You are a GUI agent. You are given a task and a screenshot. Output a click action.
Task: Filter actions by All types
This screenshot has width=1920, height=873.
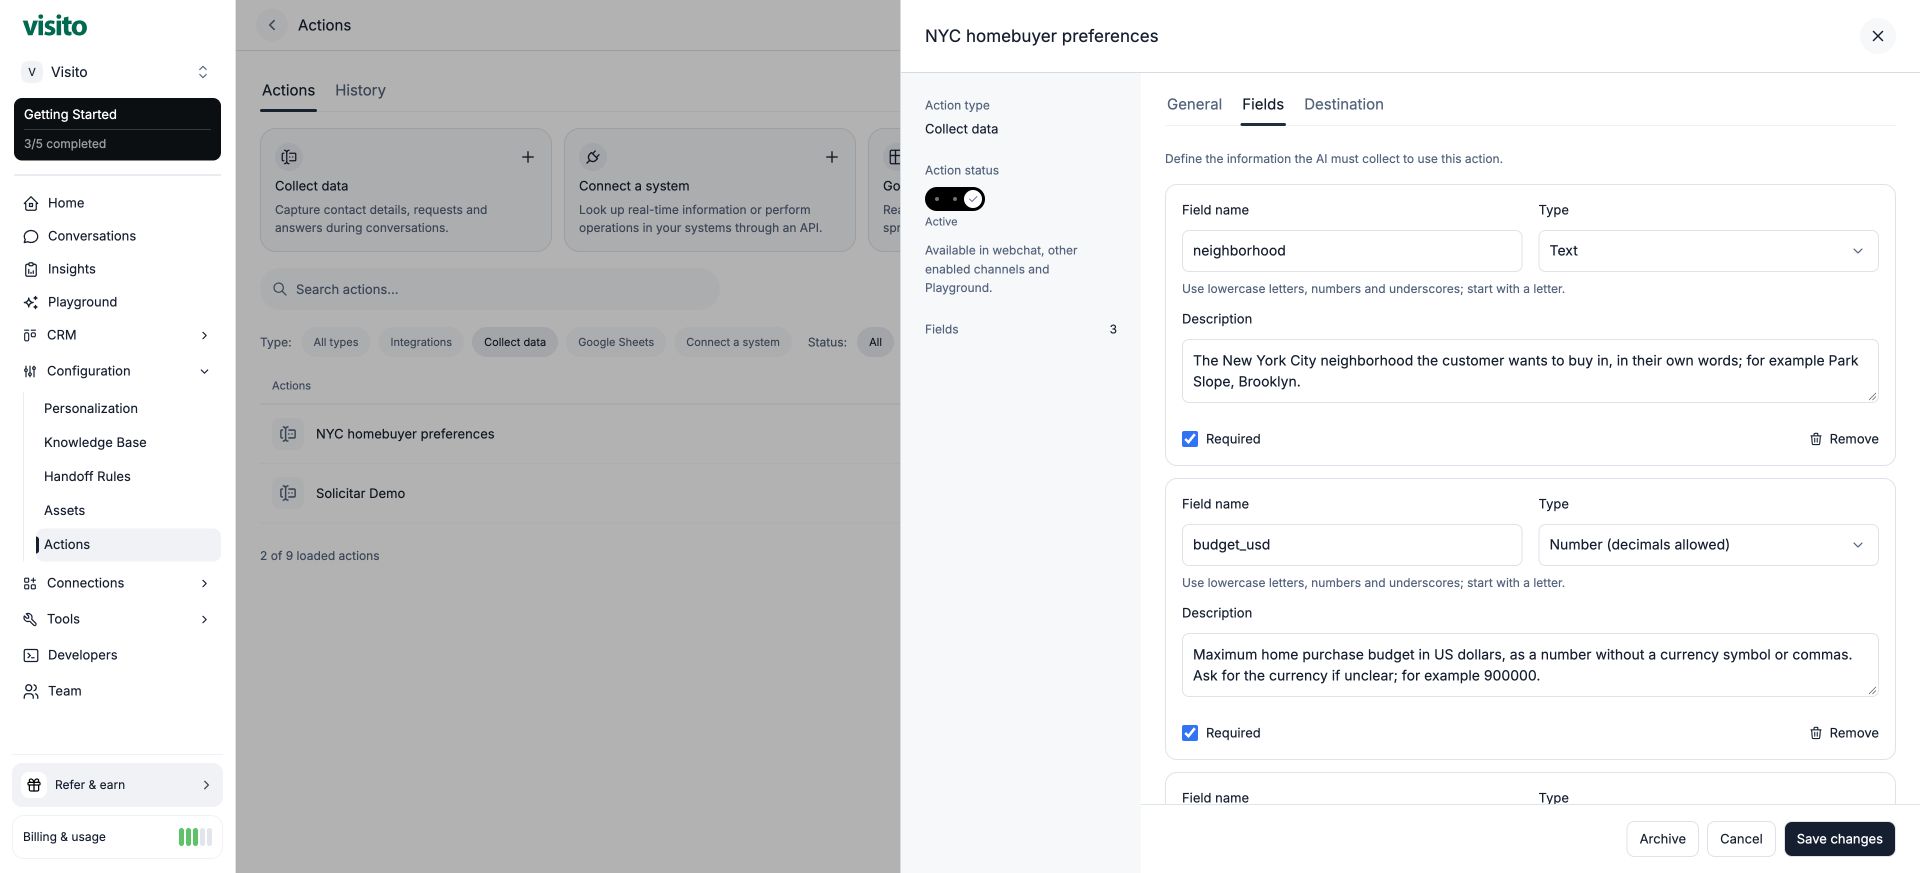(336, 342)
